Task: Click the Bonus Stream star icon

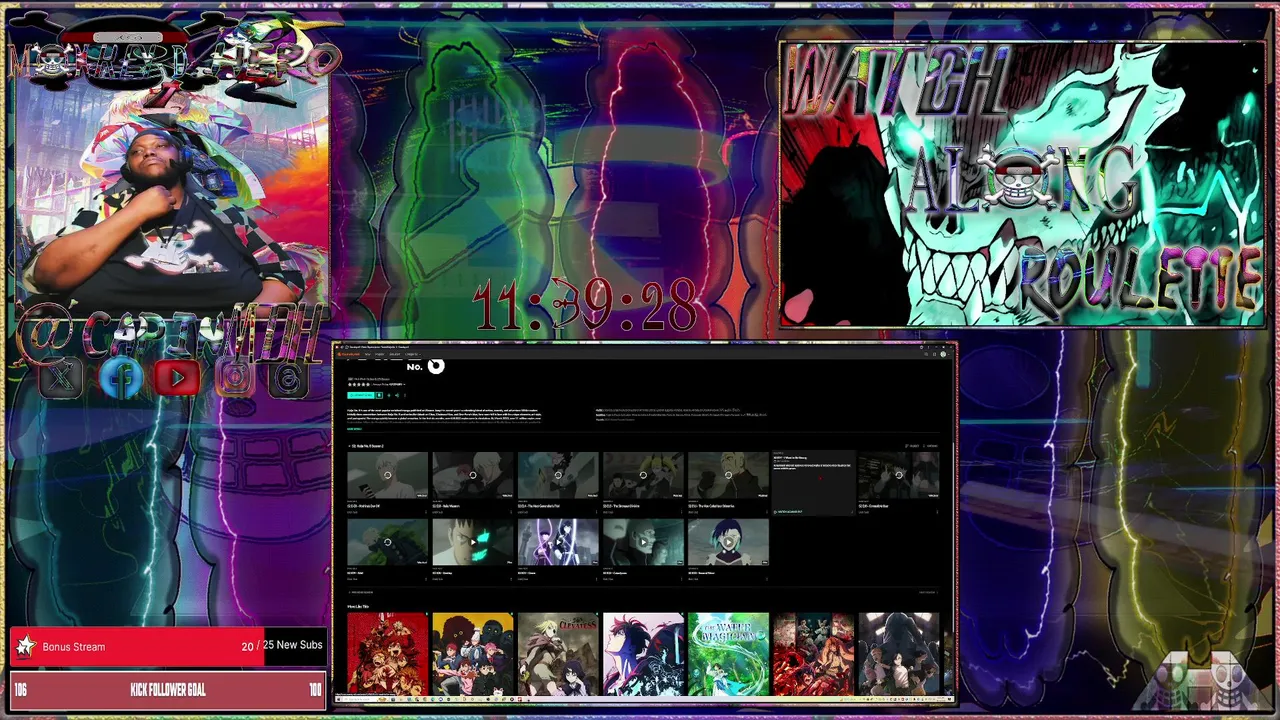Action: (x=26, y=647)
